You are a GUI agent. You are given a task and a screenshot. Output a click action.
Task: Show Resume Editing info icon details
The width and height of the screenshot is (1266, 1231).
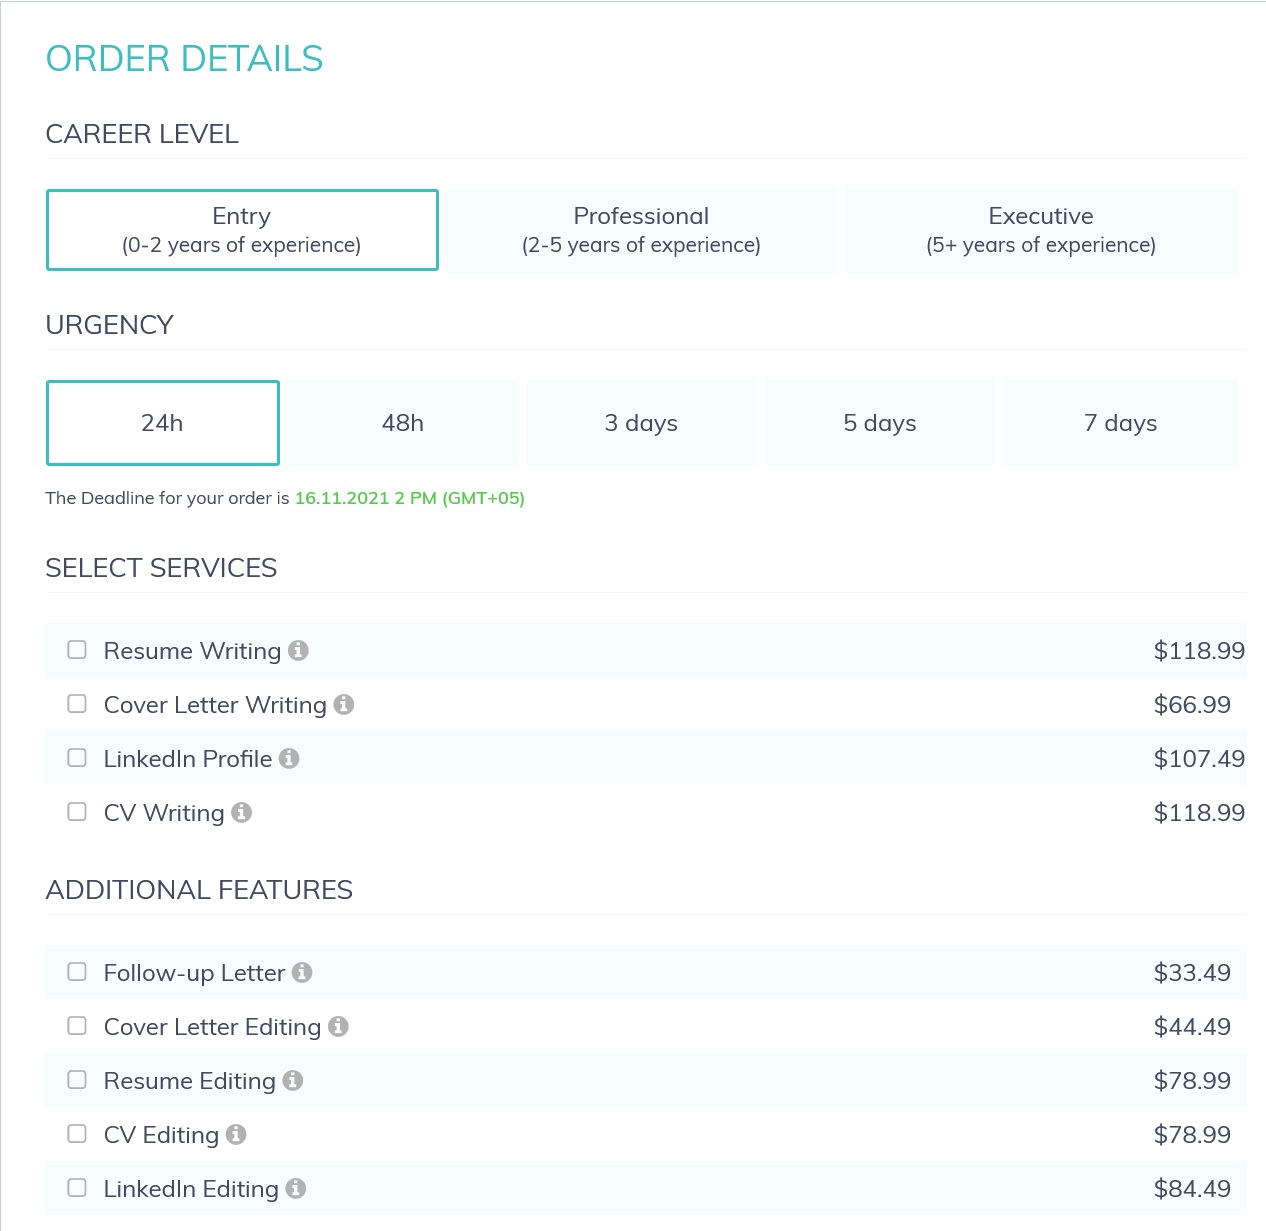[292, 1080]
